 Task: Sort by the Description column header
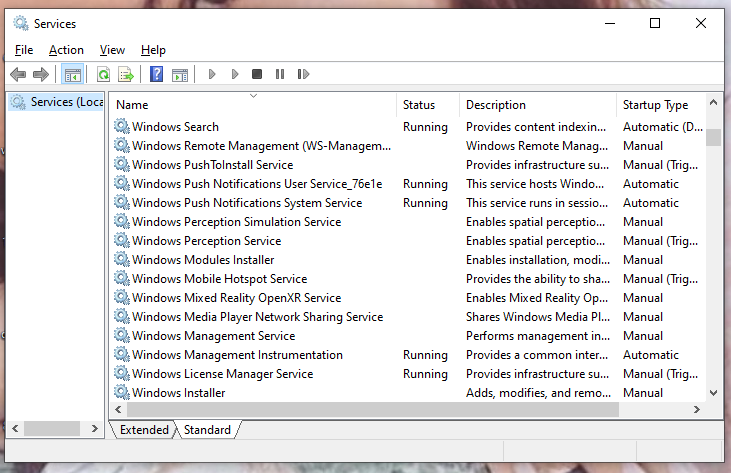[x=538, y=105]
